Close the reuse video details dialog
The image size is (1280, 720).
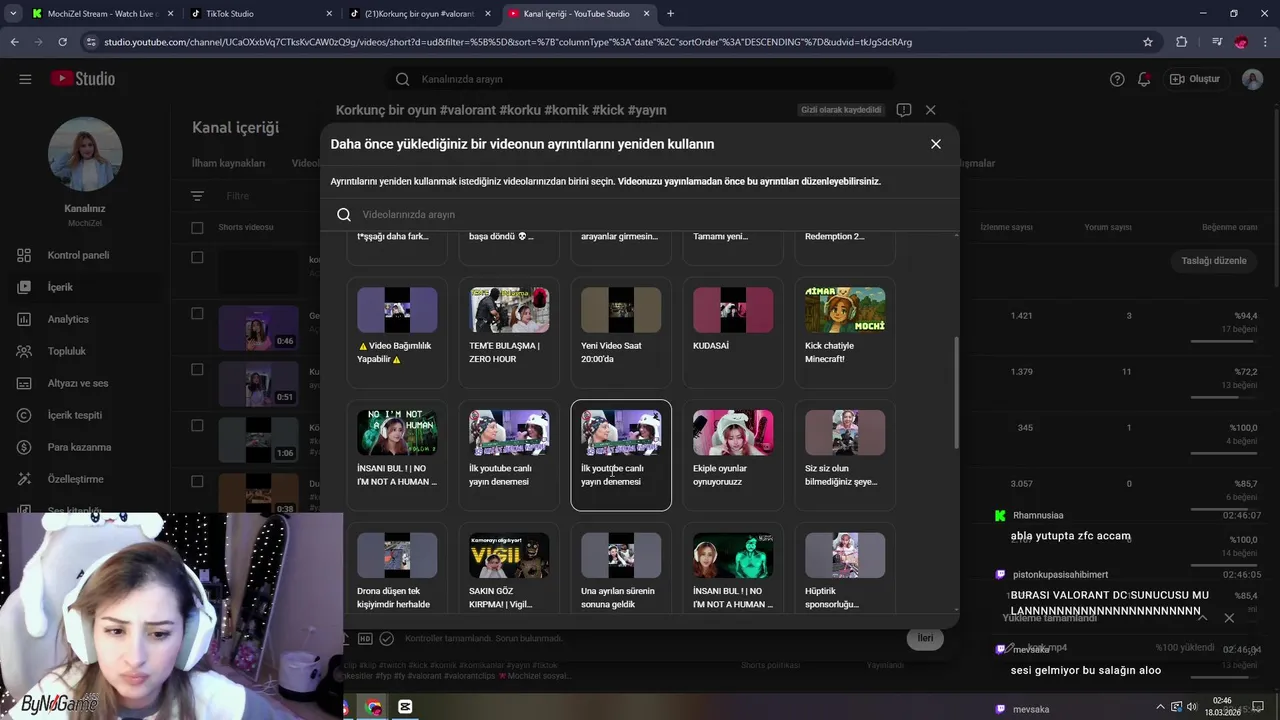[936, 144]
